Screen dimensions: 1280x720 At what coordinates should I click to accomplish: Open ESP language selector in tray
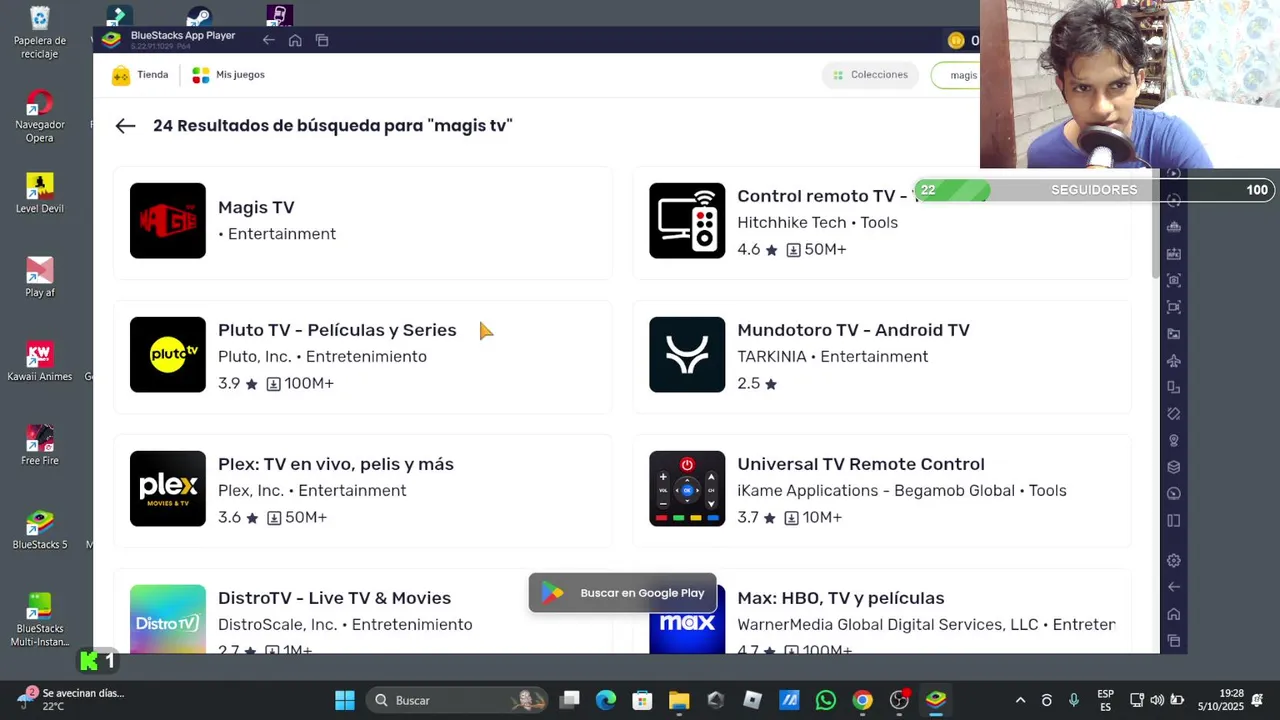[x=1105, y=699]
